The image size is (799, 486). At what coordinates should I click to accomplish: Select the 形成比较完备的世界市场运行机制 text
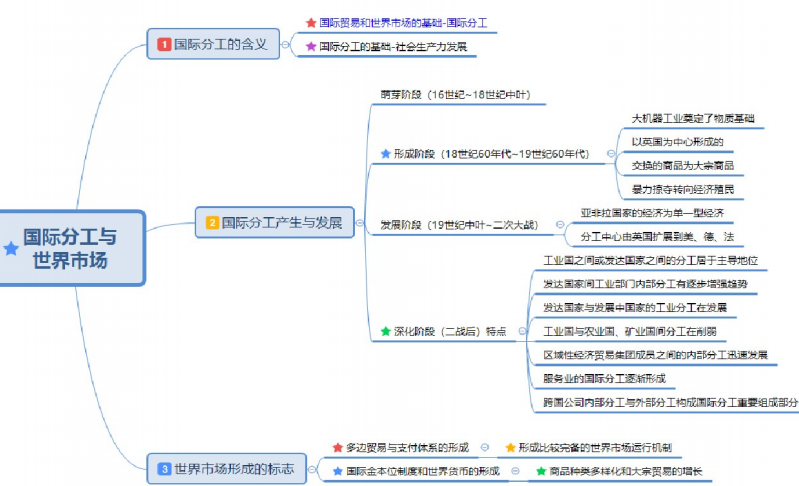pos(595,448)
